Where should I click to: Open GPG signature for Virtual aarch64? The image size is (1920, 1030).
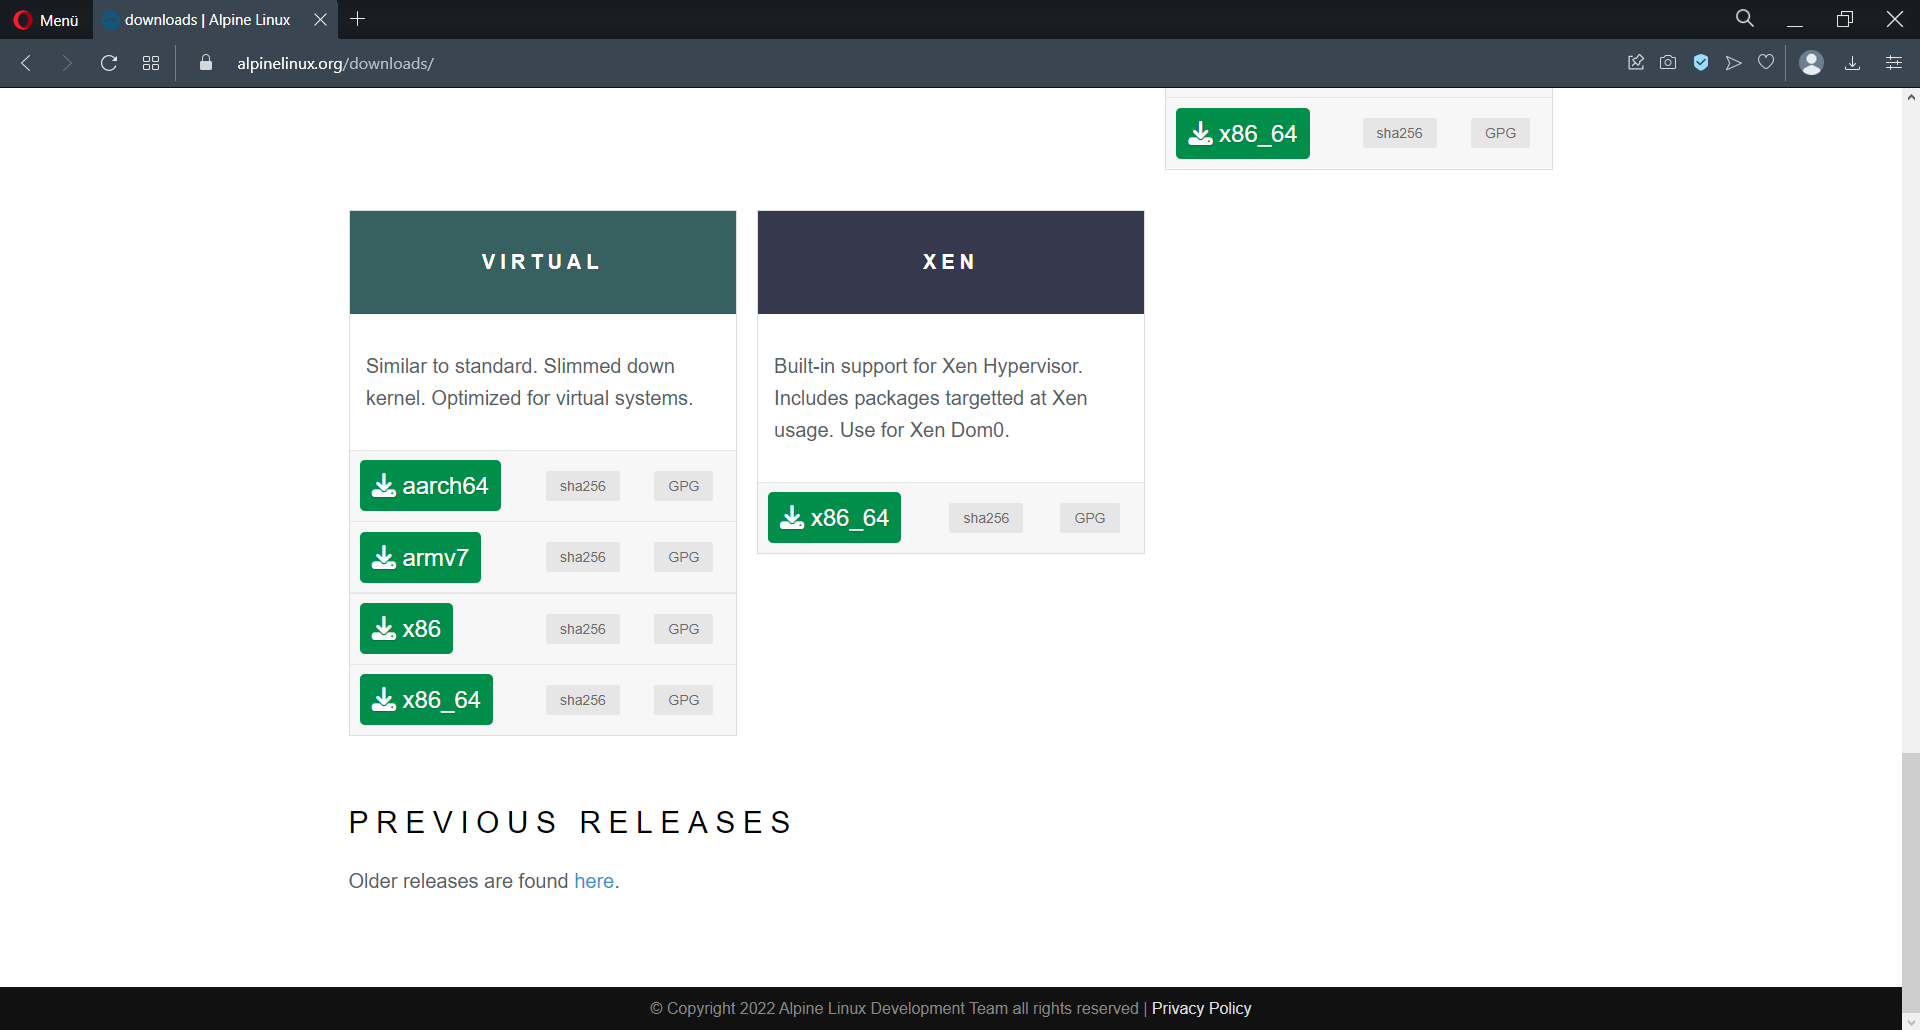pos(684,486)
